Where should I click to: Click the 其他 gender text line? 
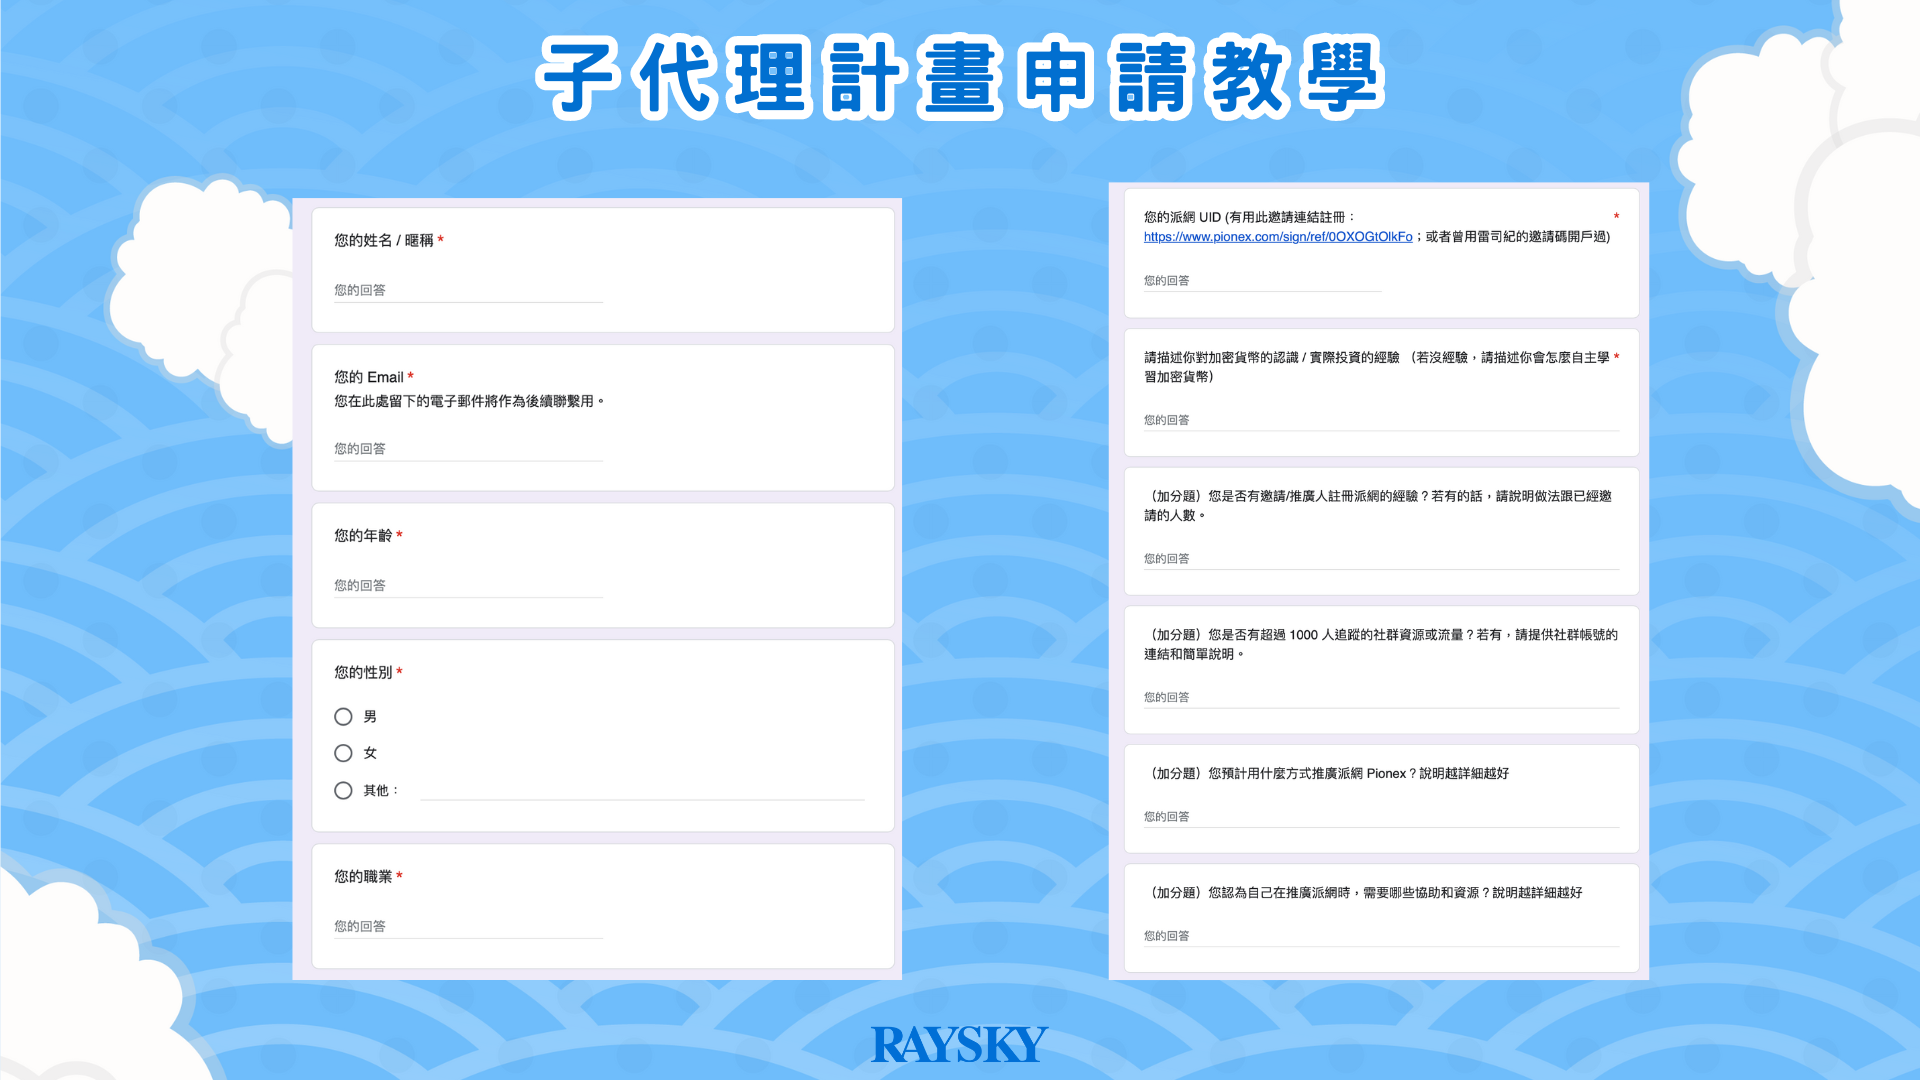[642, 791]
